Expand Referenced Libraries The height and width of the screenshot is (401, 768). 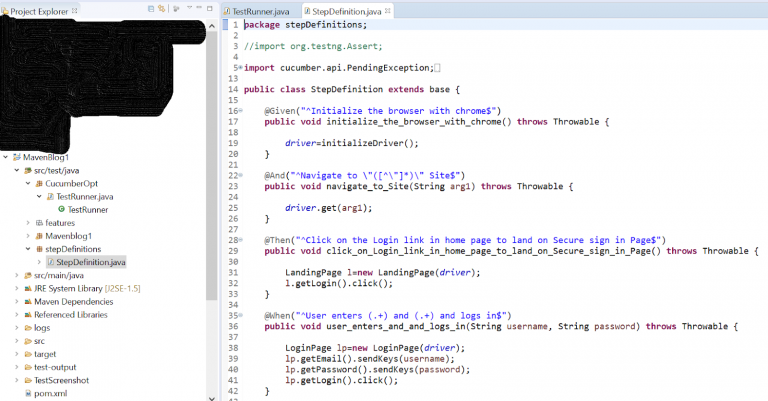coord(17,315)
